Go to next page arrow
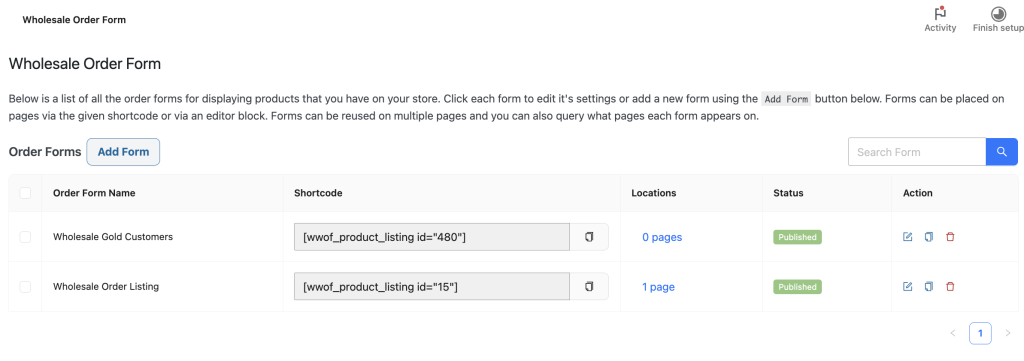 pos(1008,333)
